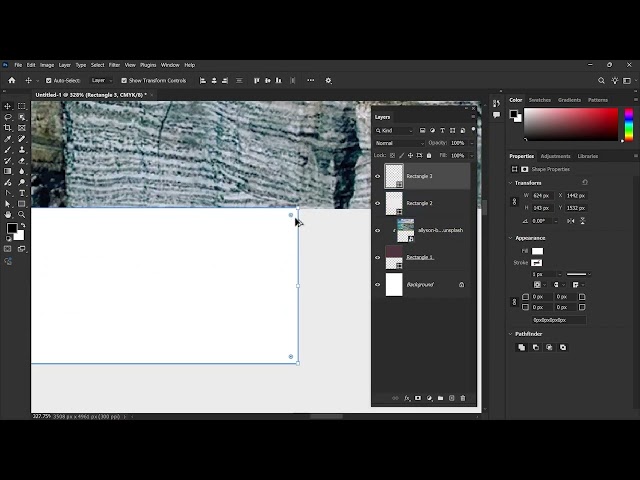Click the Rectangle 3 layer thumbnail

[394, 176]
